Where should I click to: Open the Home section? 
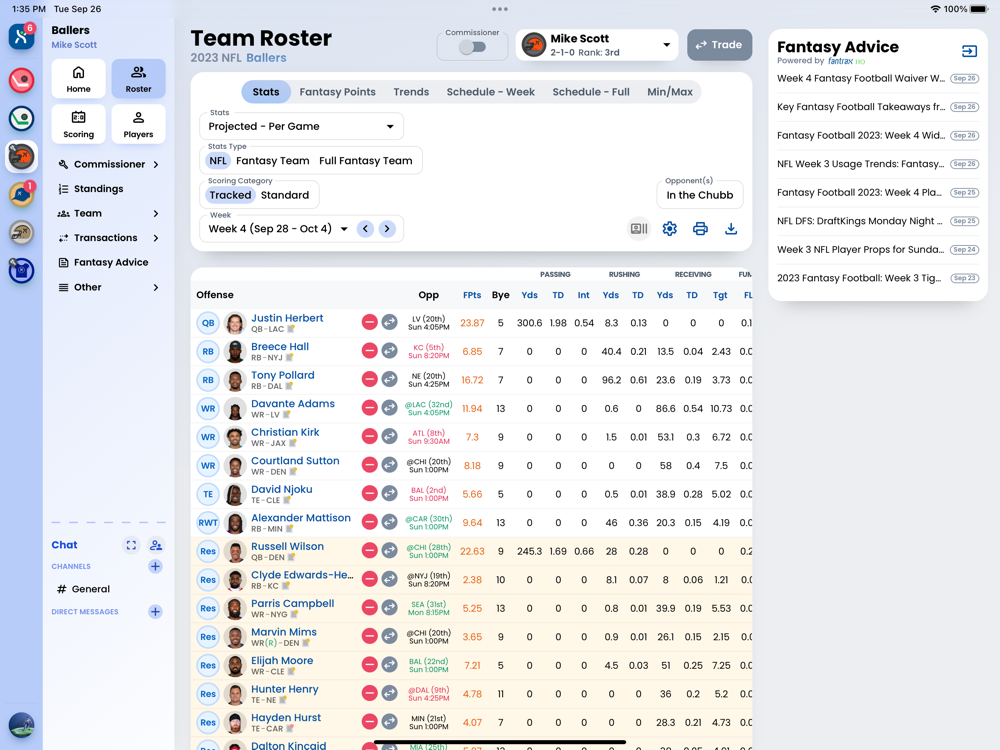[78, 79]
